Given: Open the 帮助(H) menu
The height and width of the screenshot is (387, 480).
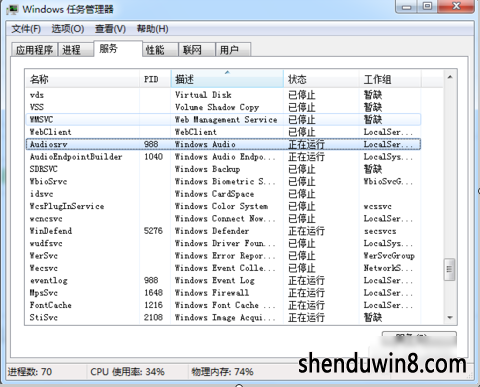Looking at the screenshot, I should (153, 29).
